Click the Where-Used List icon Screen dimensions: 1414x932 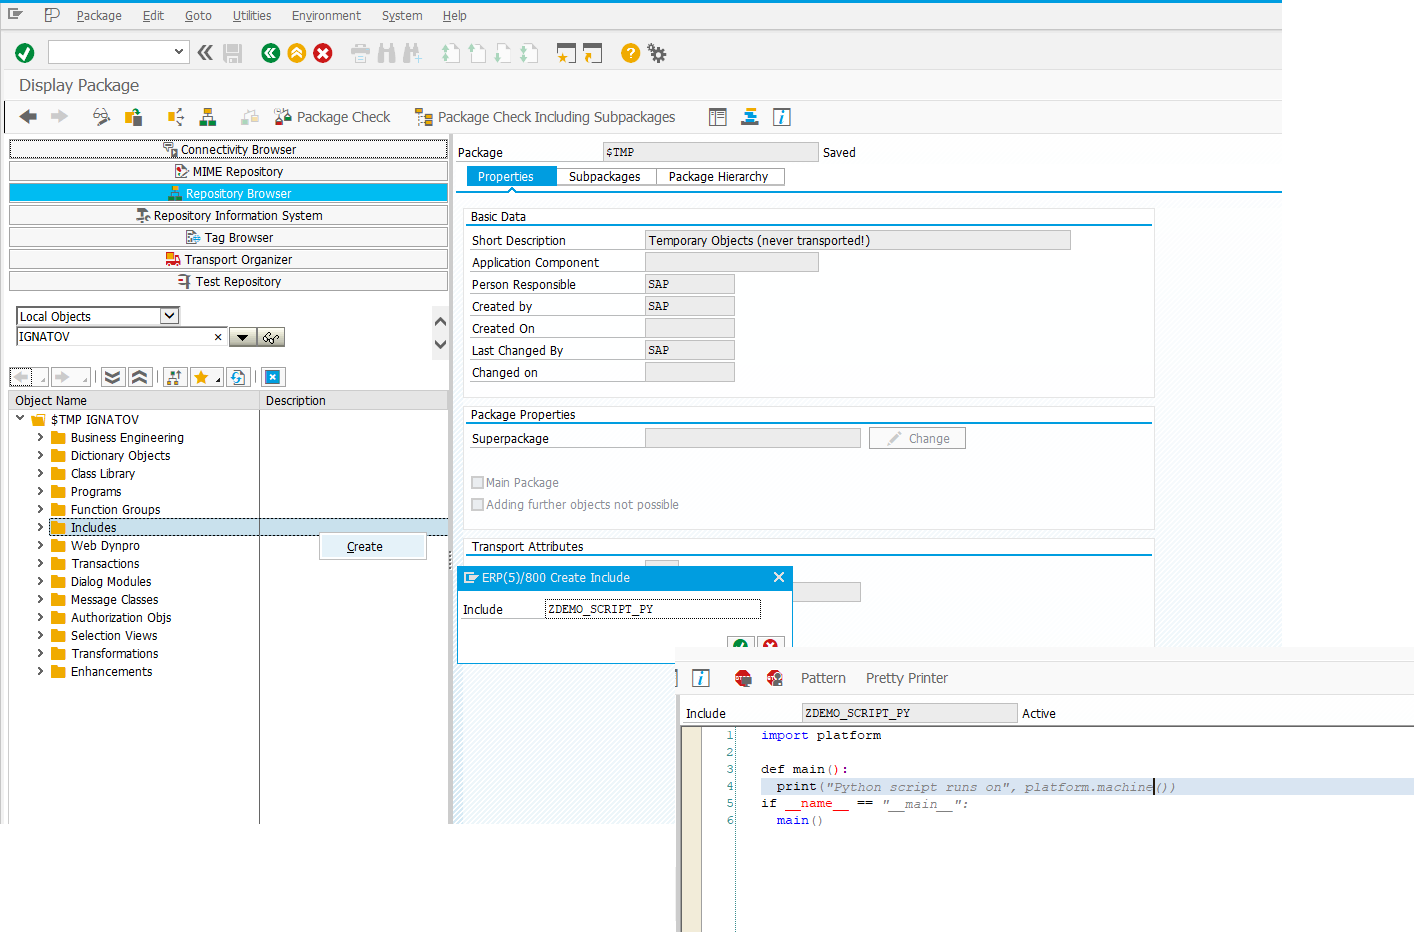[176, 117]
